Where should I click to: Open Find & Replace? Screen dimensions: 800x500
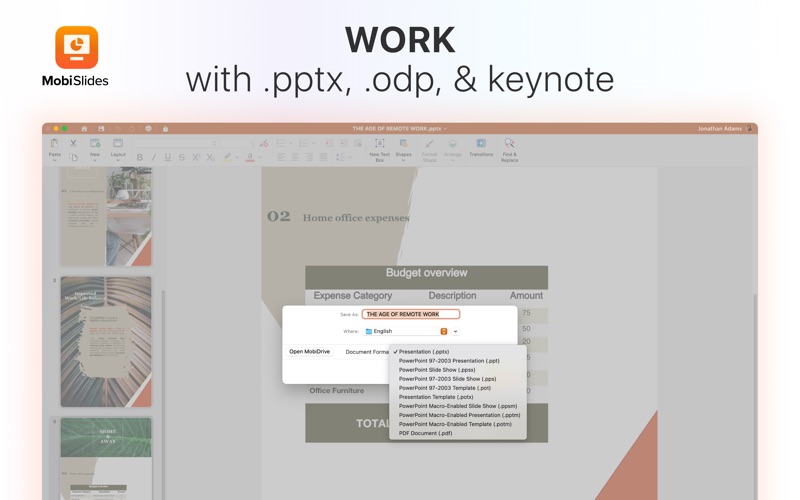[x=509, y=149]
